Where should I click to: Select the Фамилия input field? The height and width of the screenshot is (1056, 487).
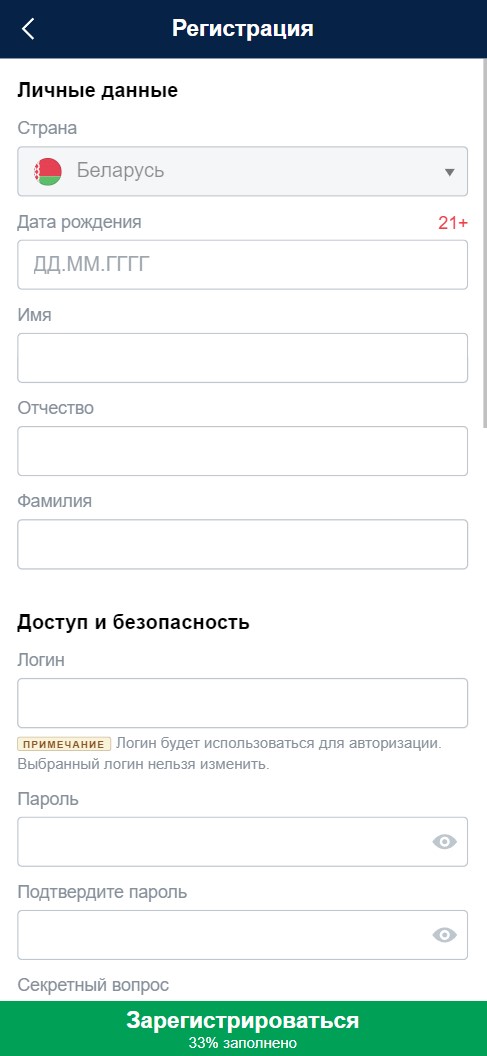pos(242,544)
